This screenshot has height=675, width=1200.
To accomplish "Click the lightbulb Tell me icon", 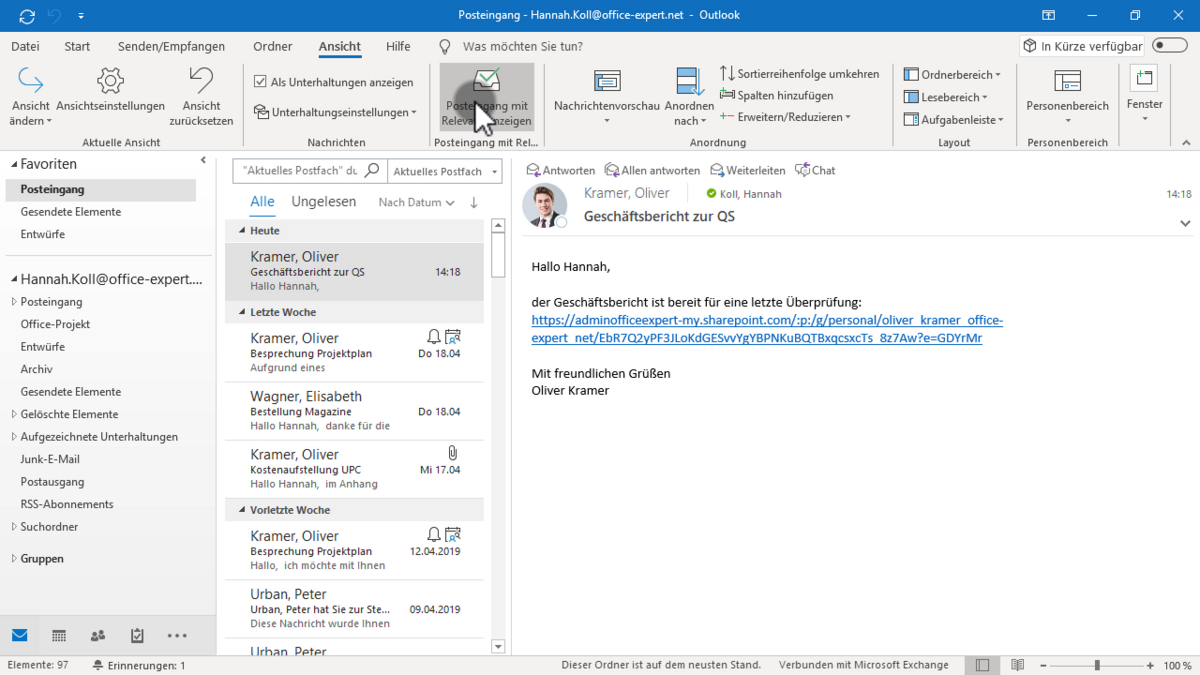I will (446, 47).
